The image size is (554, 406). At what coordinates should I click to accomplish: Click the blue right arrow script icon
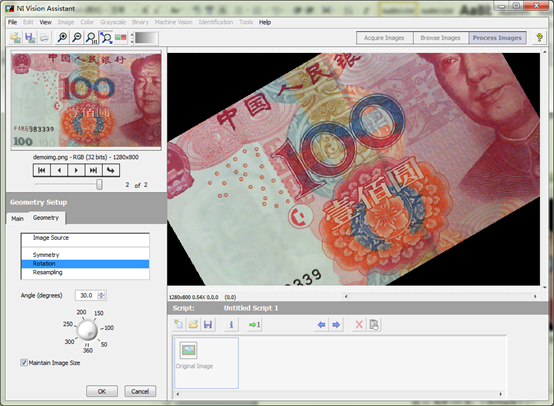(336, 324)
